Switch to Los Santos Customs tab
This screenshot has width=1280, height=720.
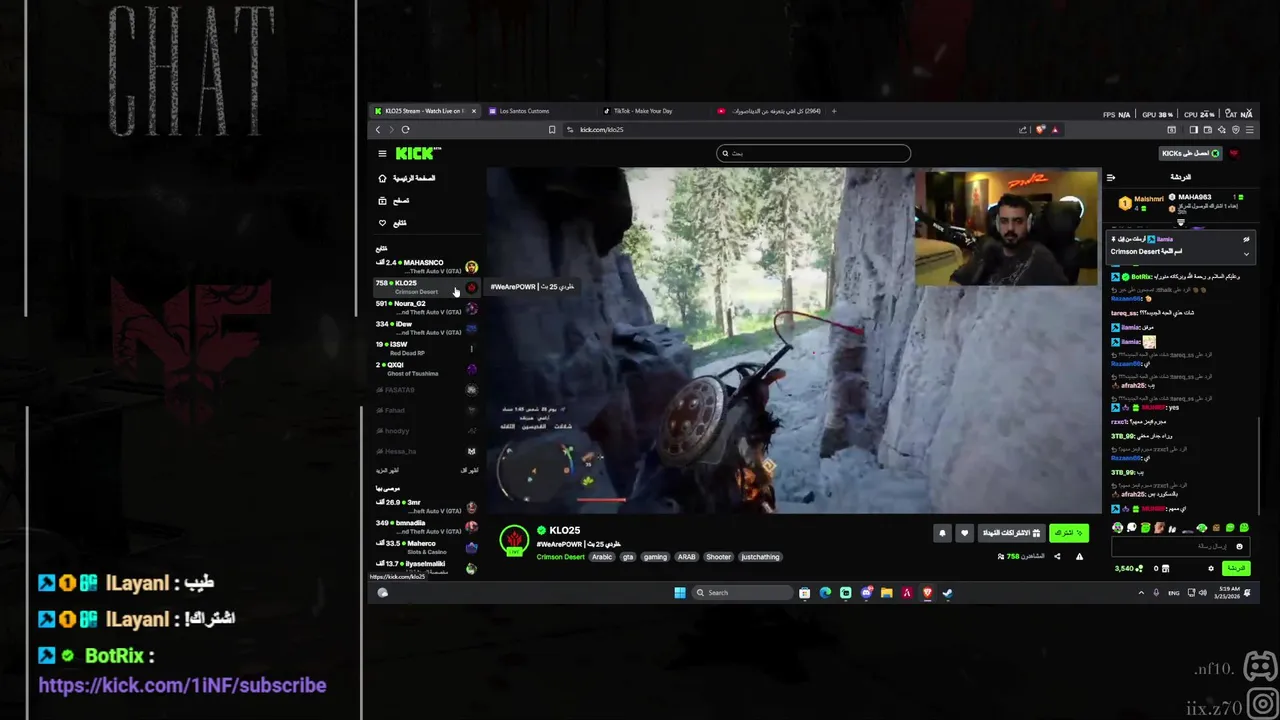point(540,111)
